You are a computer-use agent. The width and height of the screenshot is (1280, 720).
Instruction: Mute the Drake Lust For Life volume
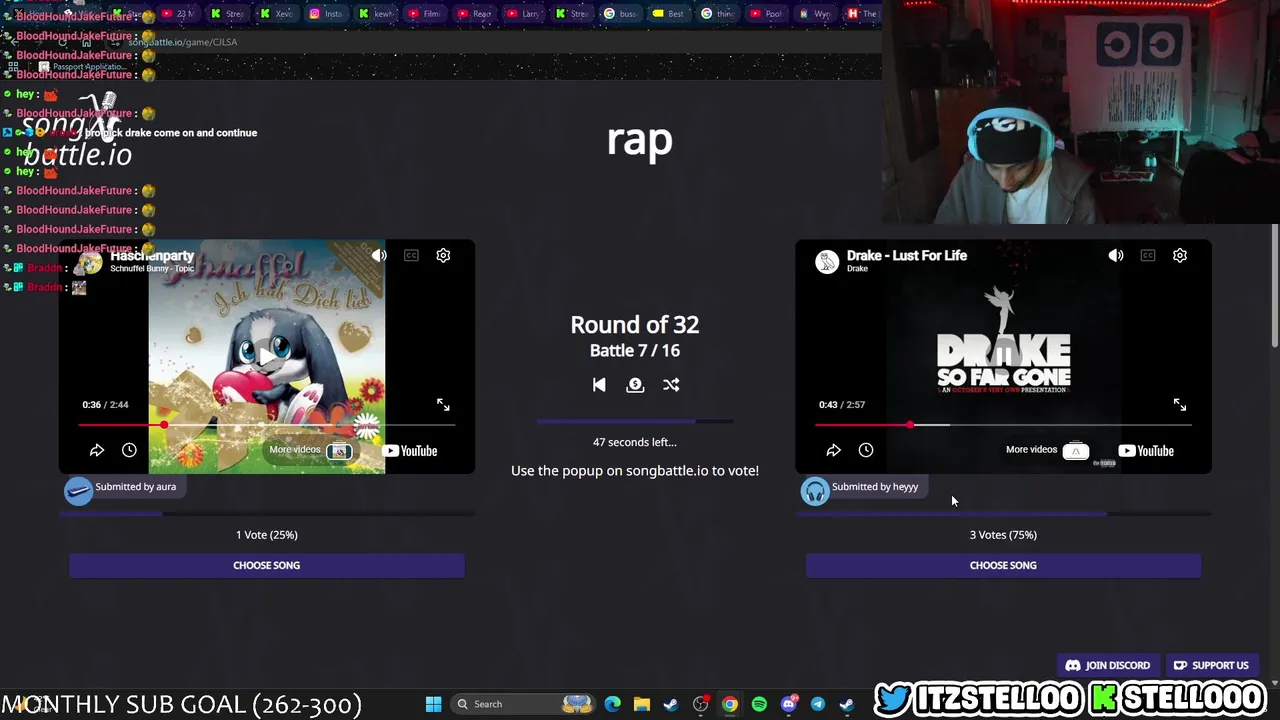[x=1116, y=255]
